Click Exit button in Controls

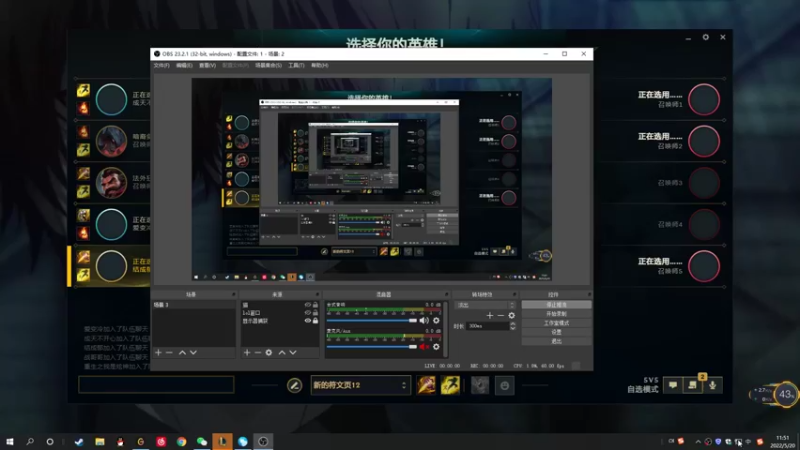(x=556, y=341)
